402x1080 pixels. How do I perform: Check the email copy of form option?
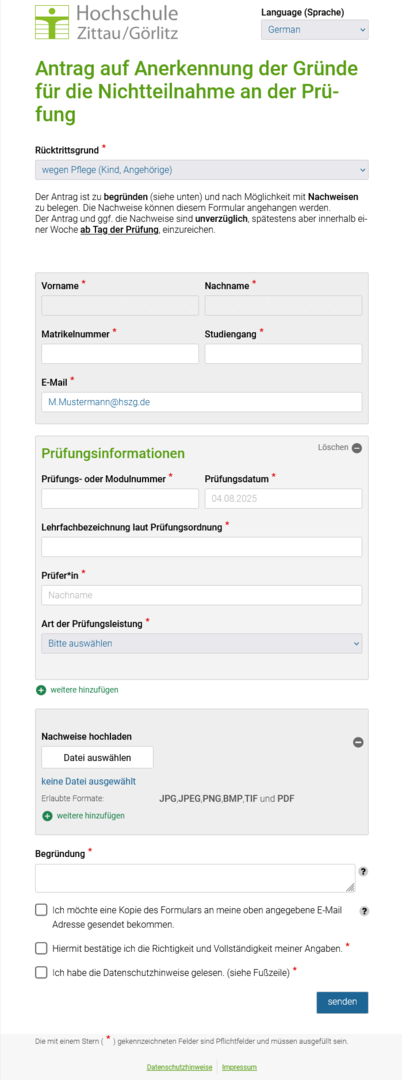point(41,911)
